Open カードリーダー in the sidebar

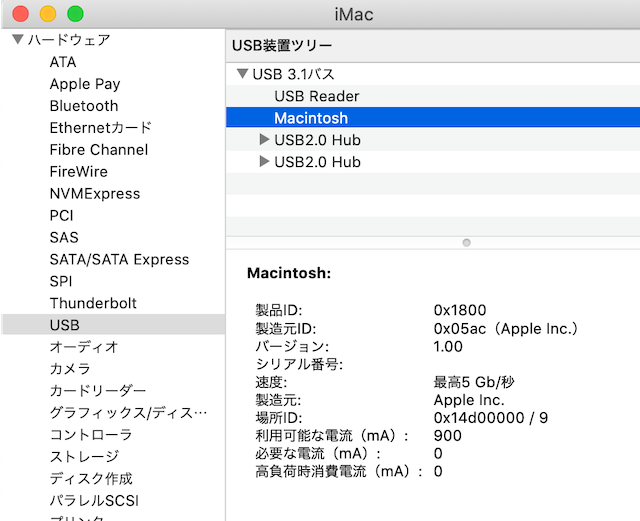point(98,391)
